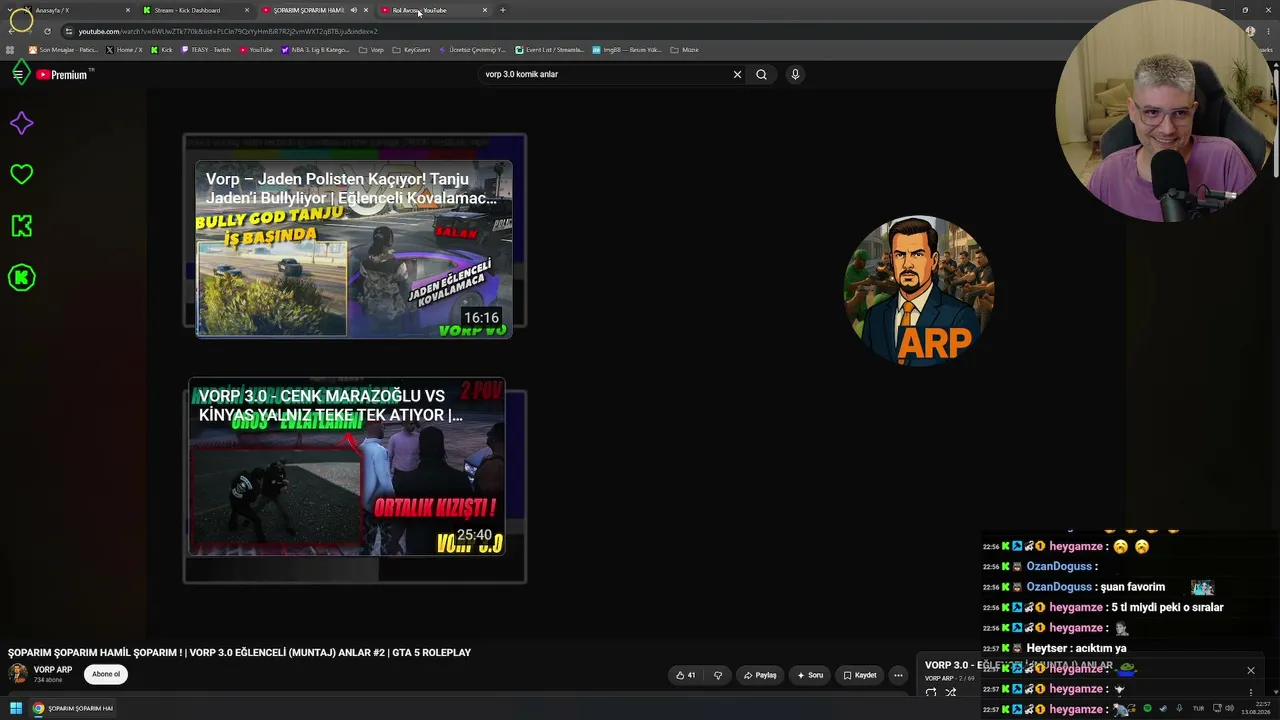This screenshot has height=720, width=1280.
Task: Open more actions three-dot menu under video
Action: tap(898, 675)
